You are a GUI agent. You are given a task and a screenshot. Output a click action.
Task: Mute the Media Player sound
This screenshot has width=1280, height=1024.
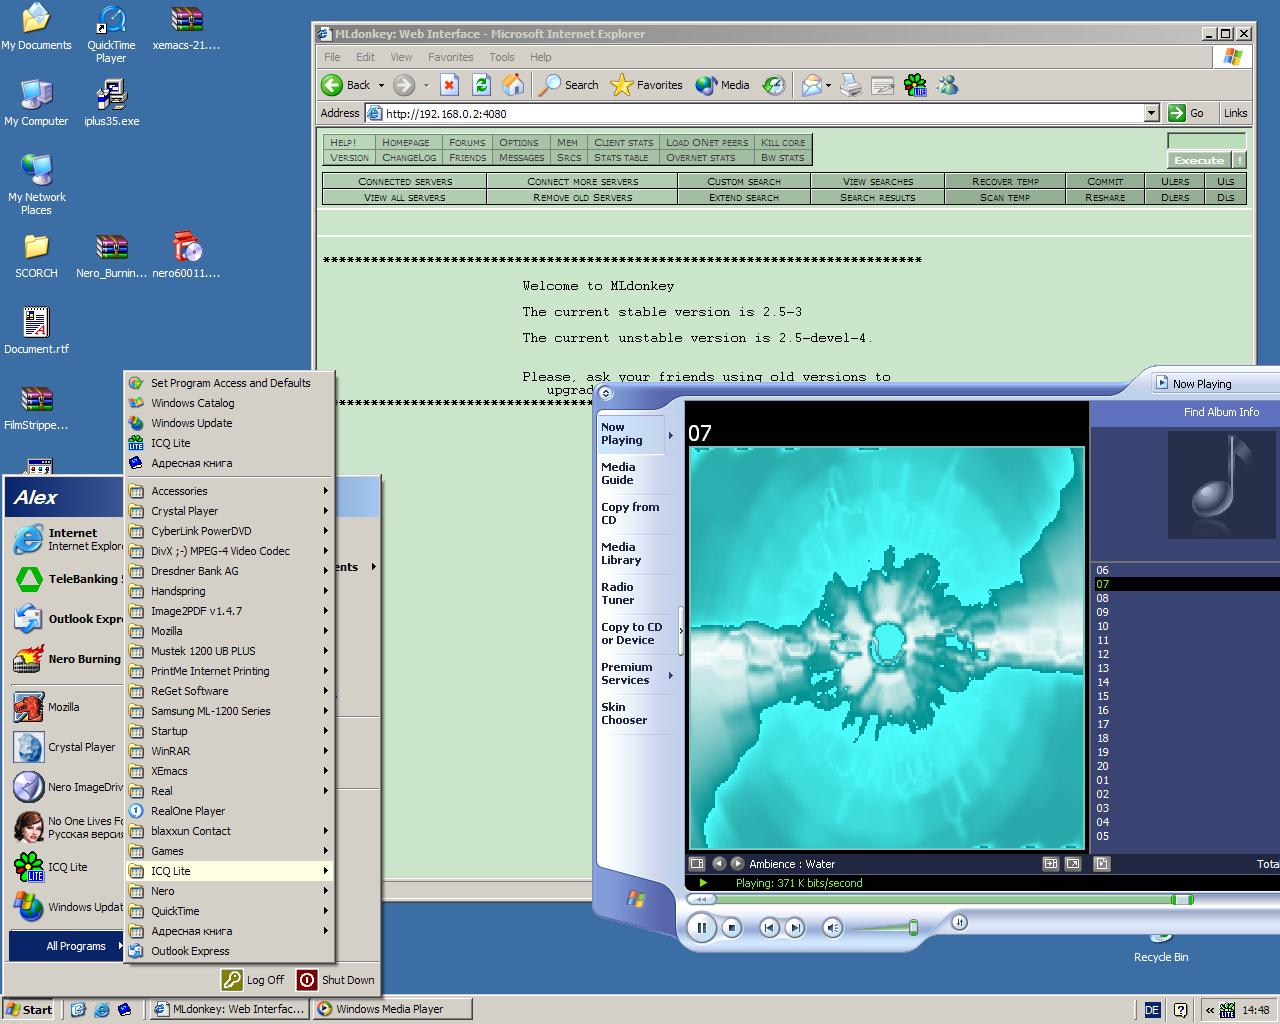click(x=832, y=928)
